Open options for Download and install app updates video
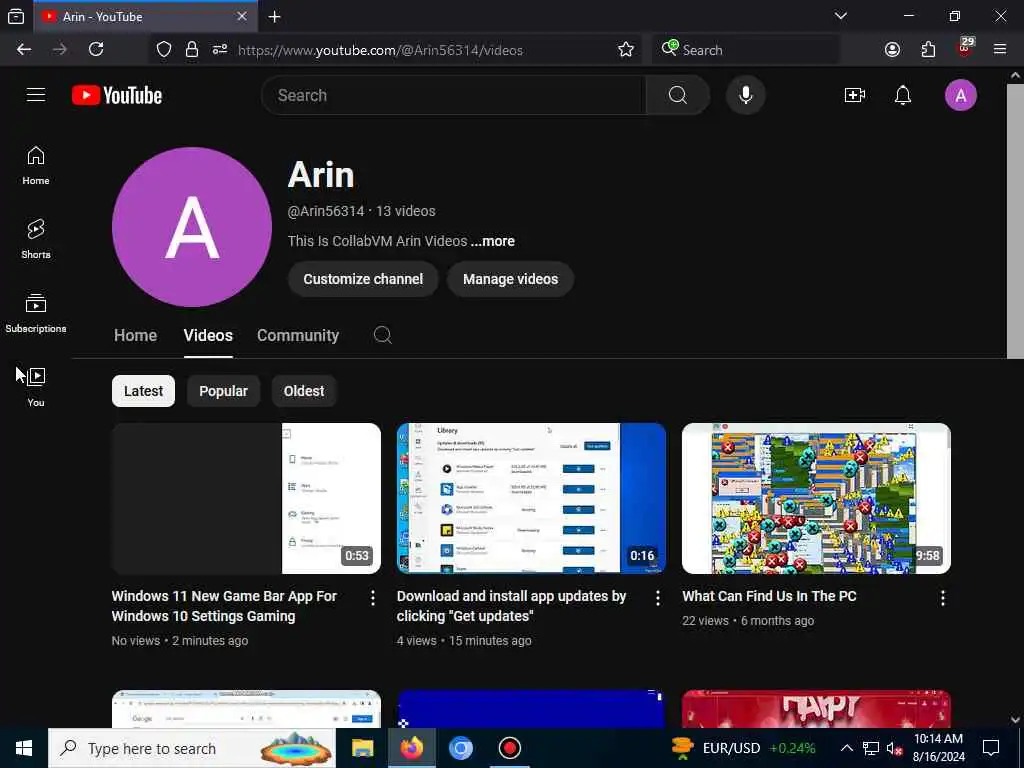The image size is (1024, 768). (x=658, y=598)
